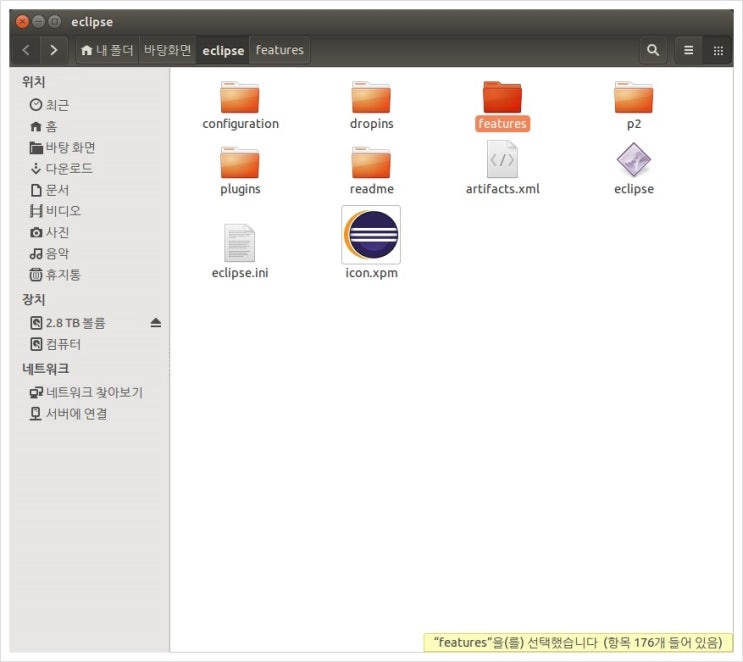Open the plugins folder

[240, 163]
